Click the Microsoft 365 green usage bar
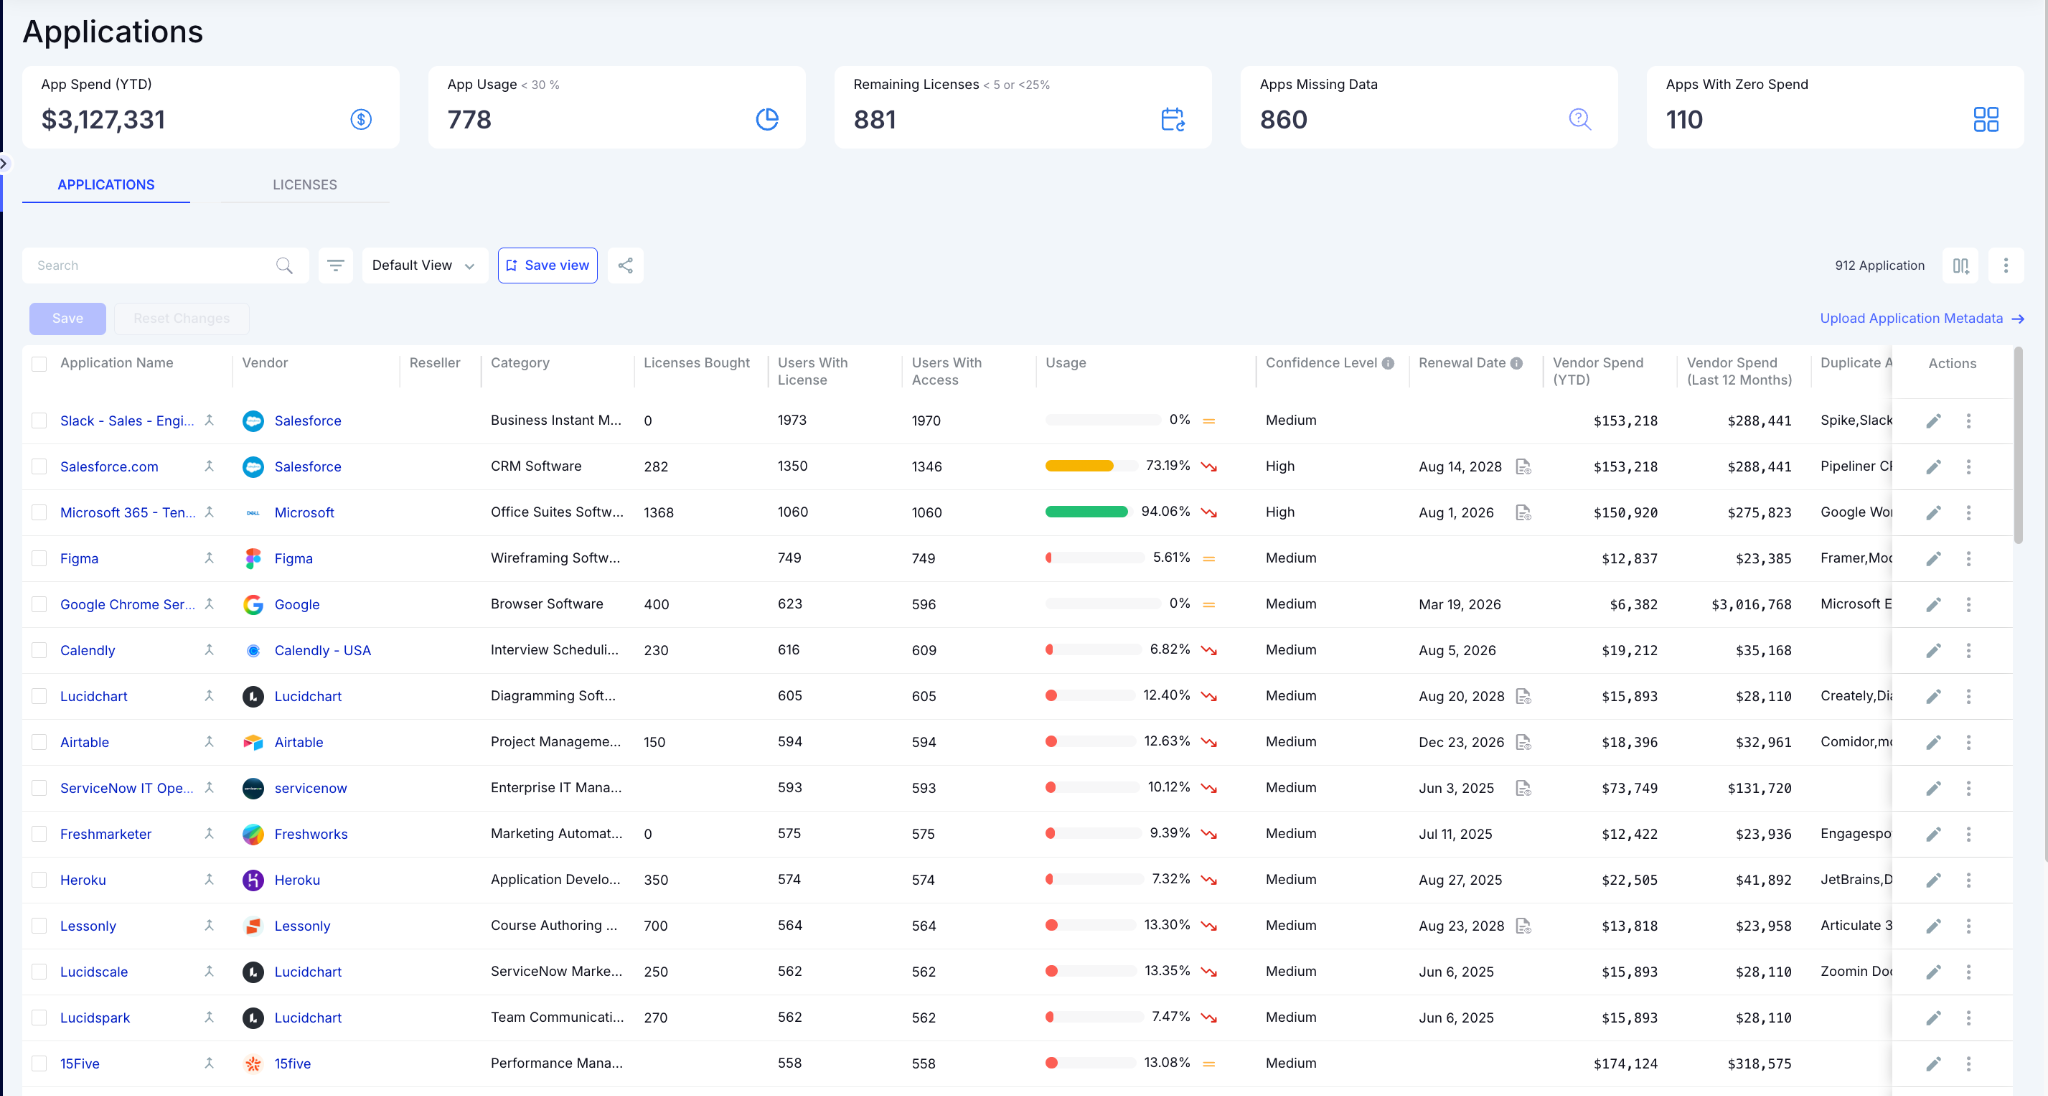This screenshot has width=2048, height=1096. point(1087,512)
